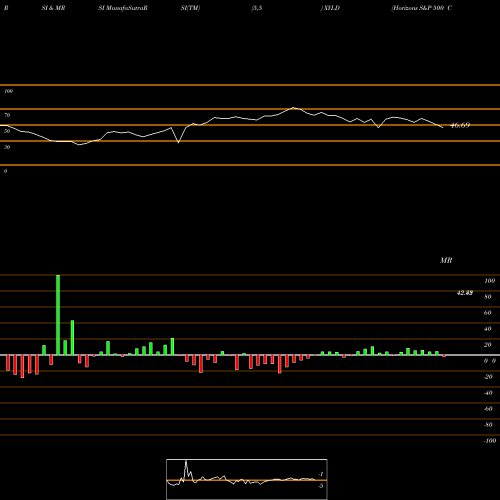Screen dimensions: 500x500
Task: Click the MR axis label 40
Action: pyautogui.click(x=488, y=329)
